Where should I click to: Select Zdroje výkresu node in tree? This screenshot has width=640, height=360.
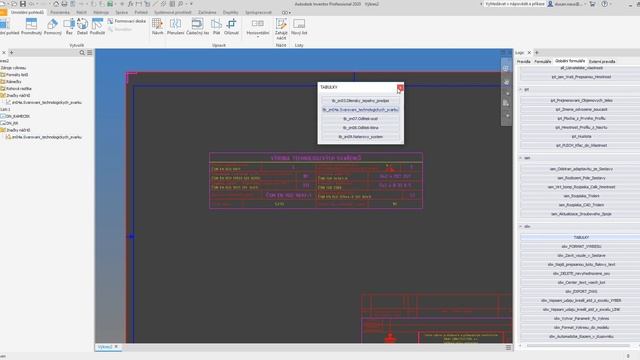pos(13,68)
